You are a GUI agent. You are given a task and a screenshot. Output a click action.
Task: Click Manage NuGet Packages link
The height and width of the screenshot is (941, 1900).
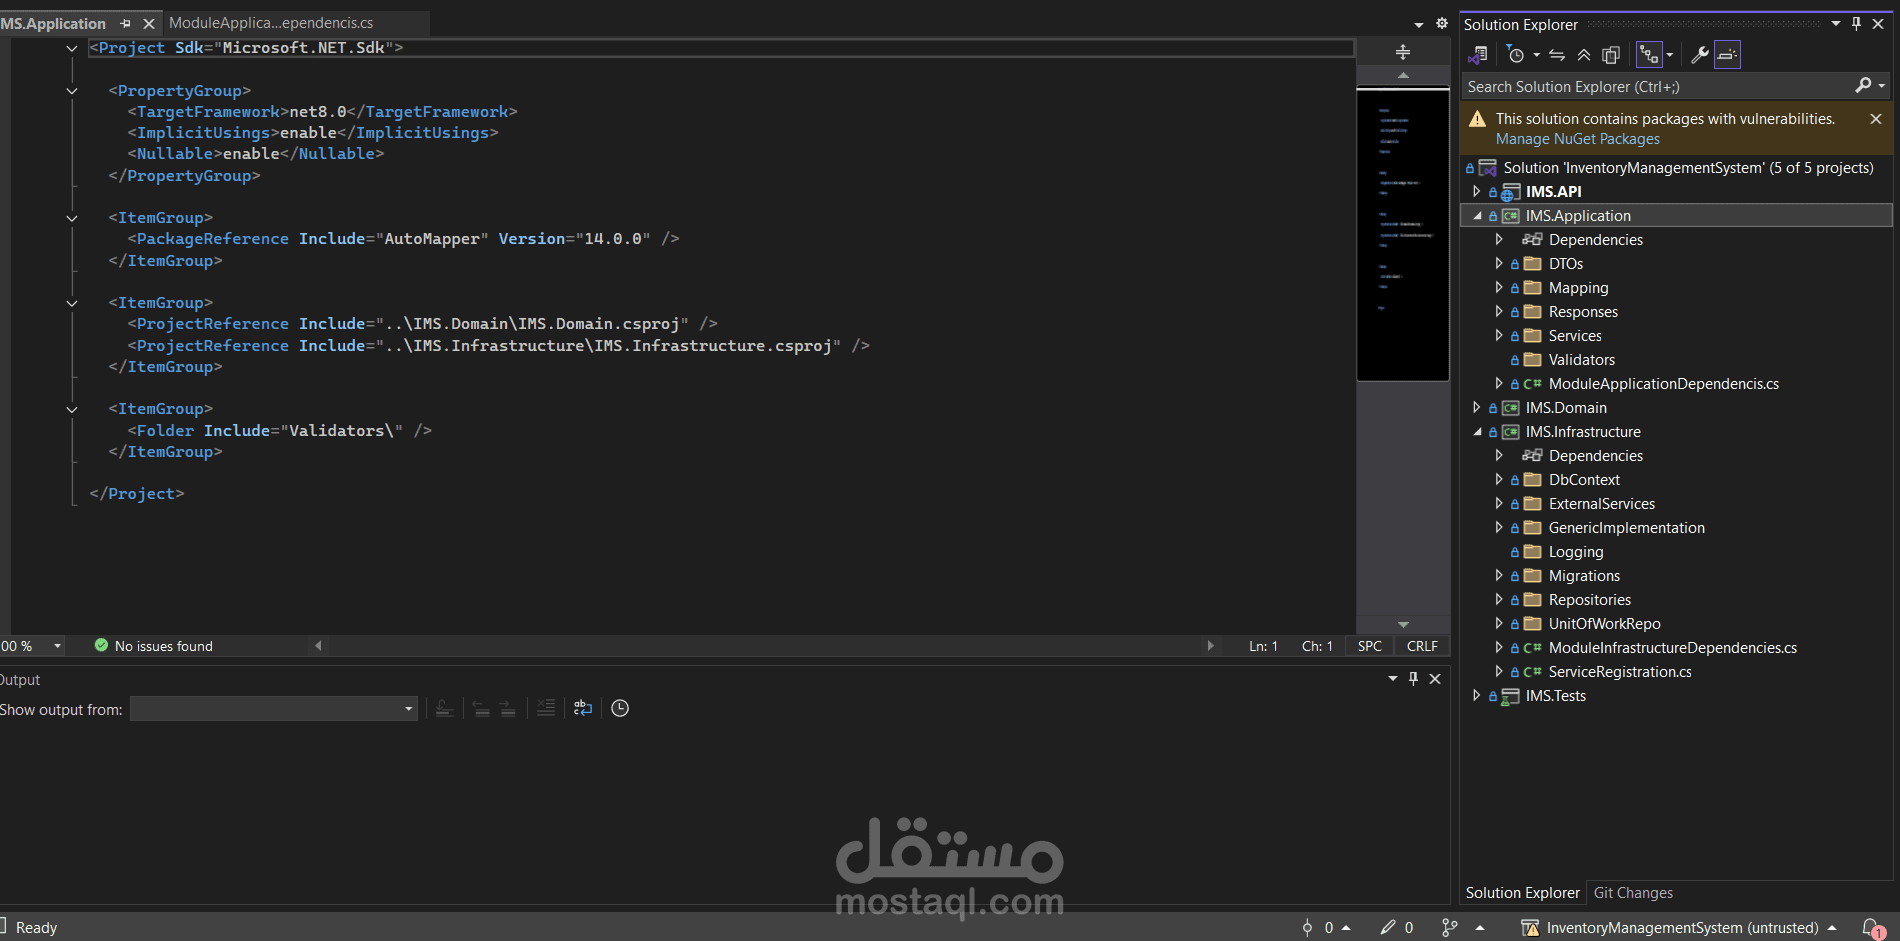click(x=1577, y=139)
